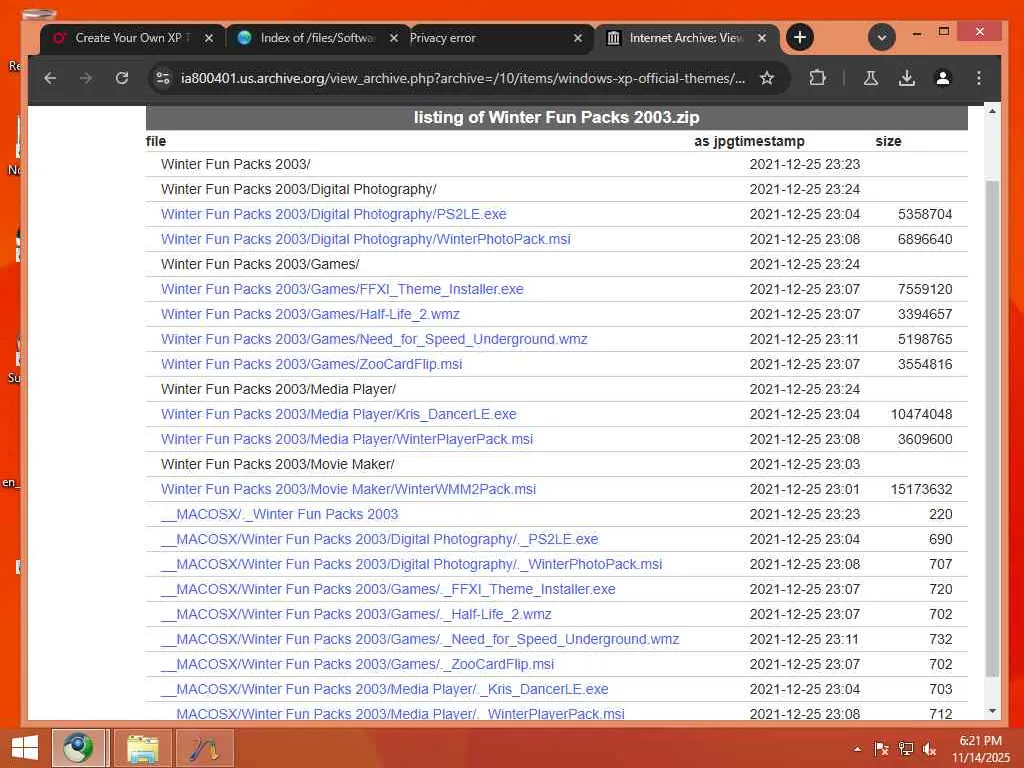Click 'Winter Fun Packs 2003/Digital Photography/' text
1024x768 pixels.
click(298, 189)
